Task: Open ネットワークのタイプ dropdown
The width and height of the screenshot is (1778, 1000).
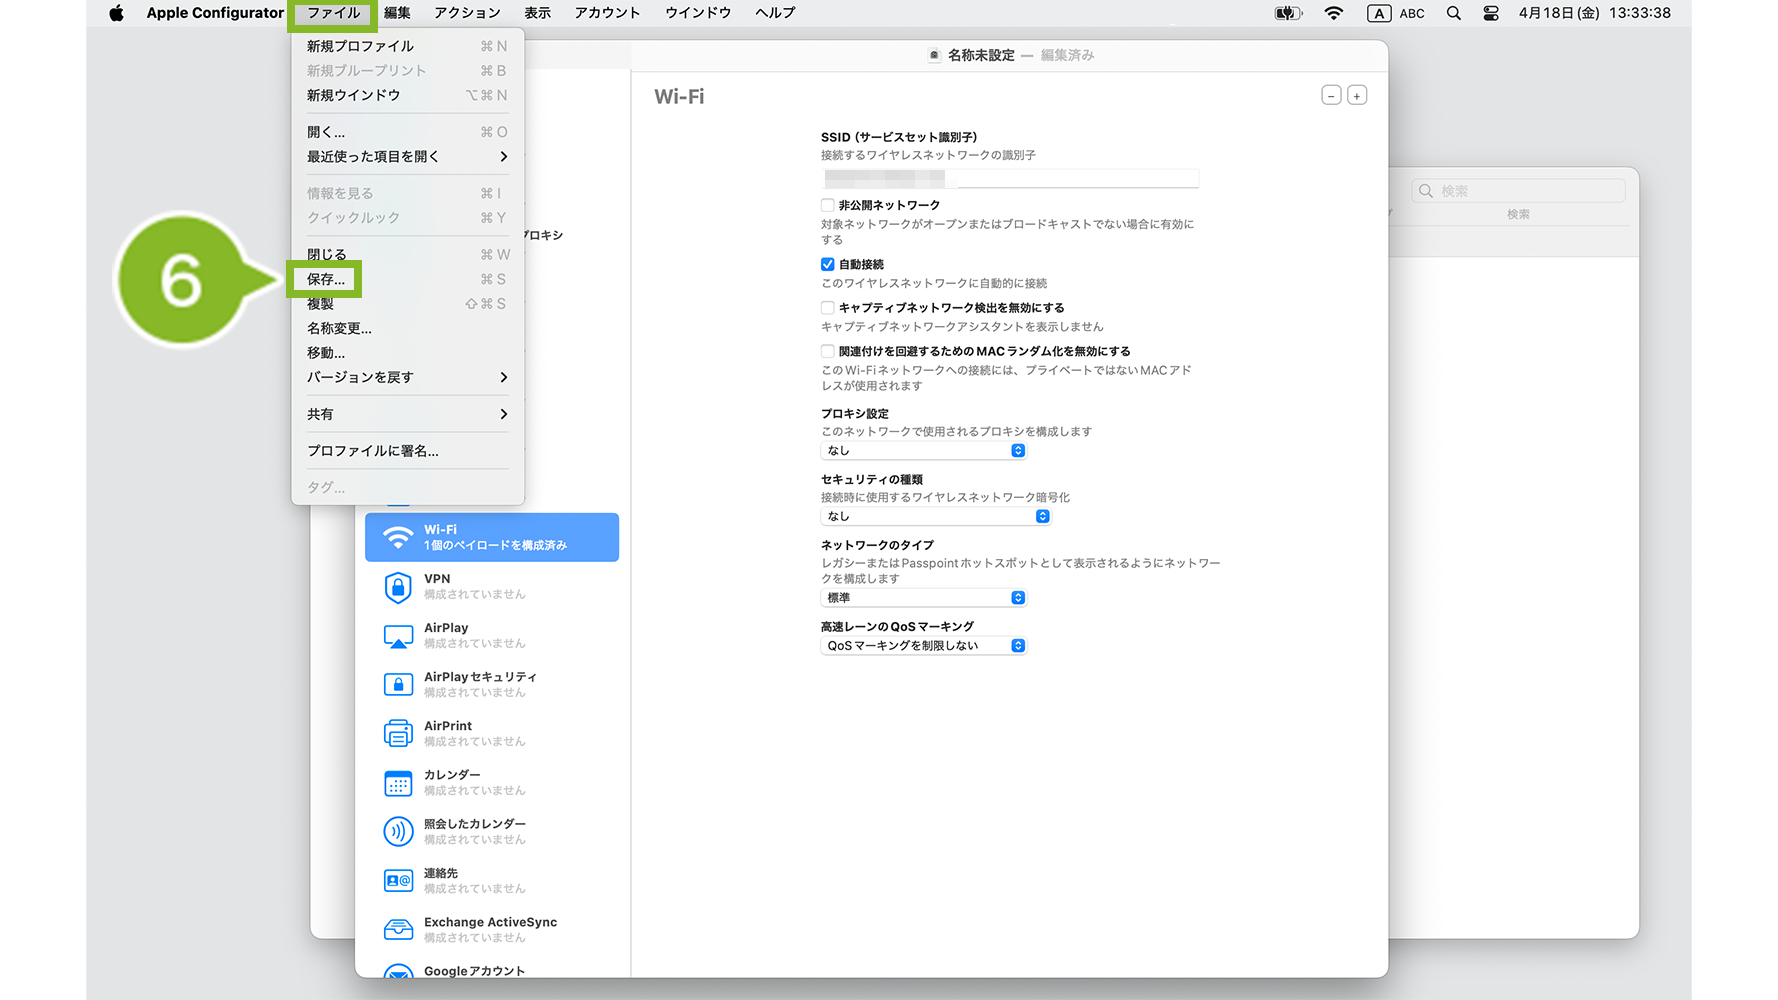Action: 924,597
